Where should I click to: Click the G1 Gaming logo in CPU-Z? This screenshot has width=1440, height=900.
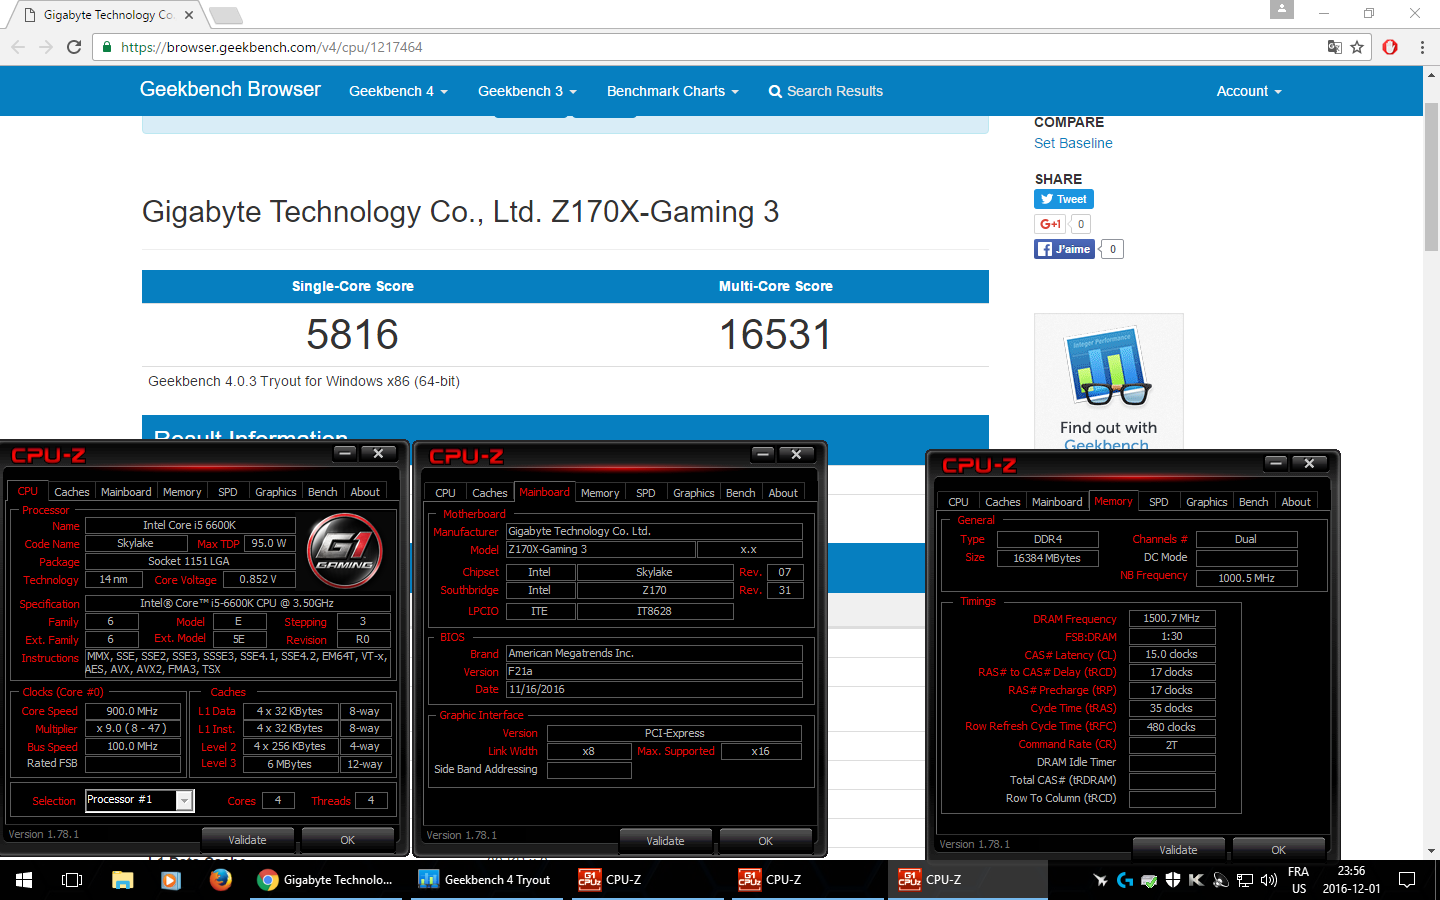[344, 551]
